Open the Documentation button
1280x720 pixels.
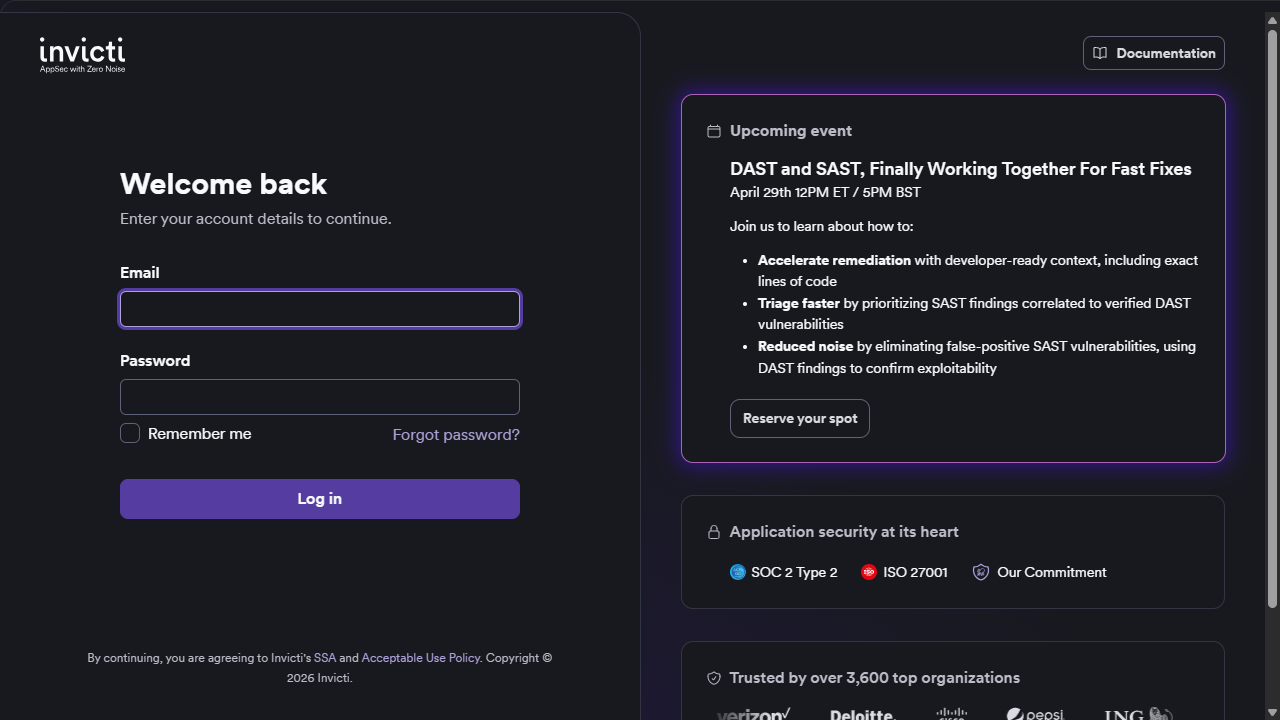(1154, 53)
